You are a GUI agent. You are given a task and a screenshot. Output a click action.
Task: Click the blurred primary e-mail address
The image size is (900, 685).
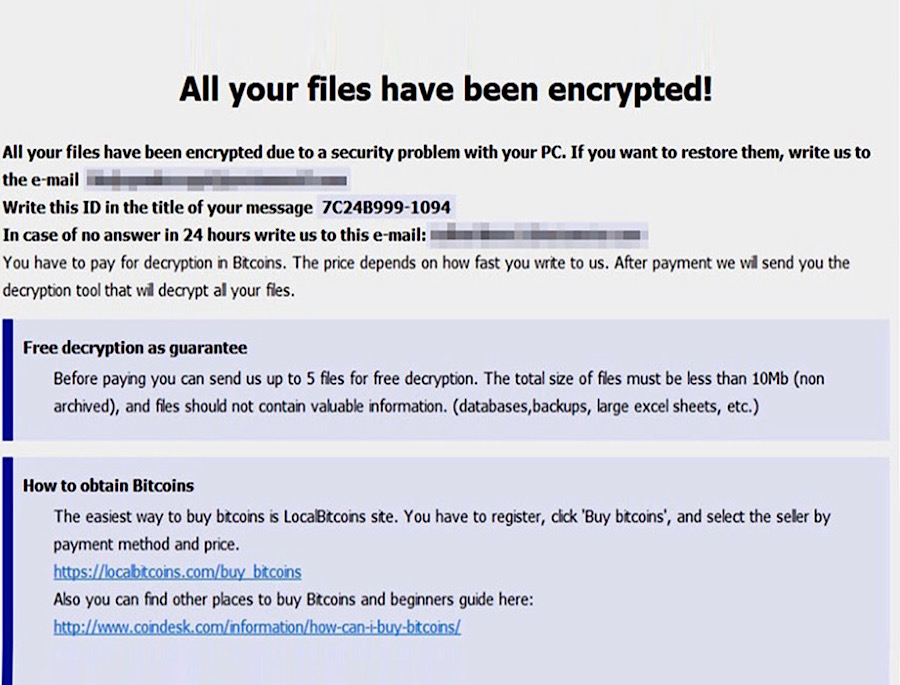(218, 180)
